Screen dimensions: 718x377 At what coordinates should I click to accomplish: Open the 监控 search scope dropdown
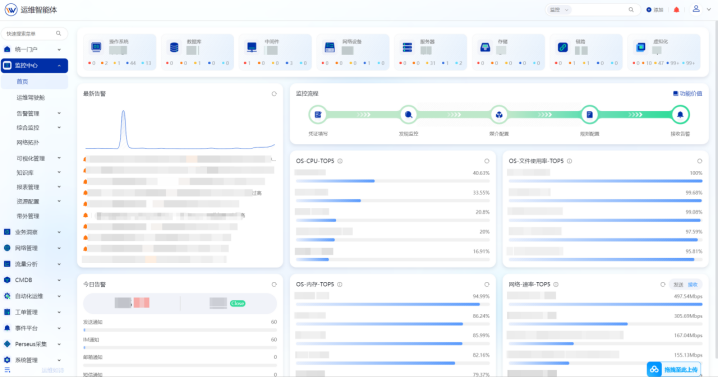coord(559,10)
